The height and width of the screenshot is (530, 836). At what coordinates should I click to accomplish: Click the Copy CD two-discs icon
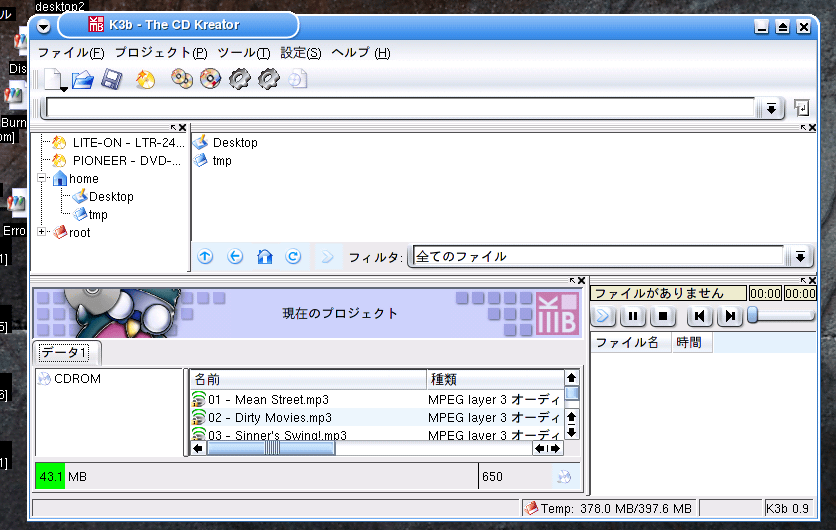pos(182,79)
